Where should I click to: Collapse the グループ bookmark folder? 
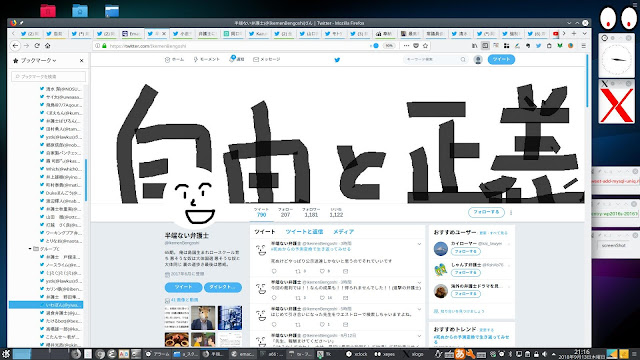click(x=30, y=249)
